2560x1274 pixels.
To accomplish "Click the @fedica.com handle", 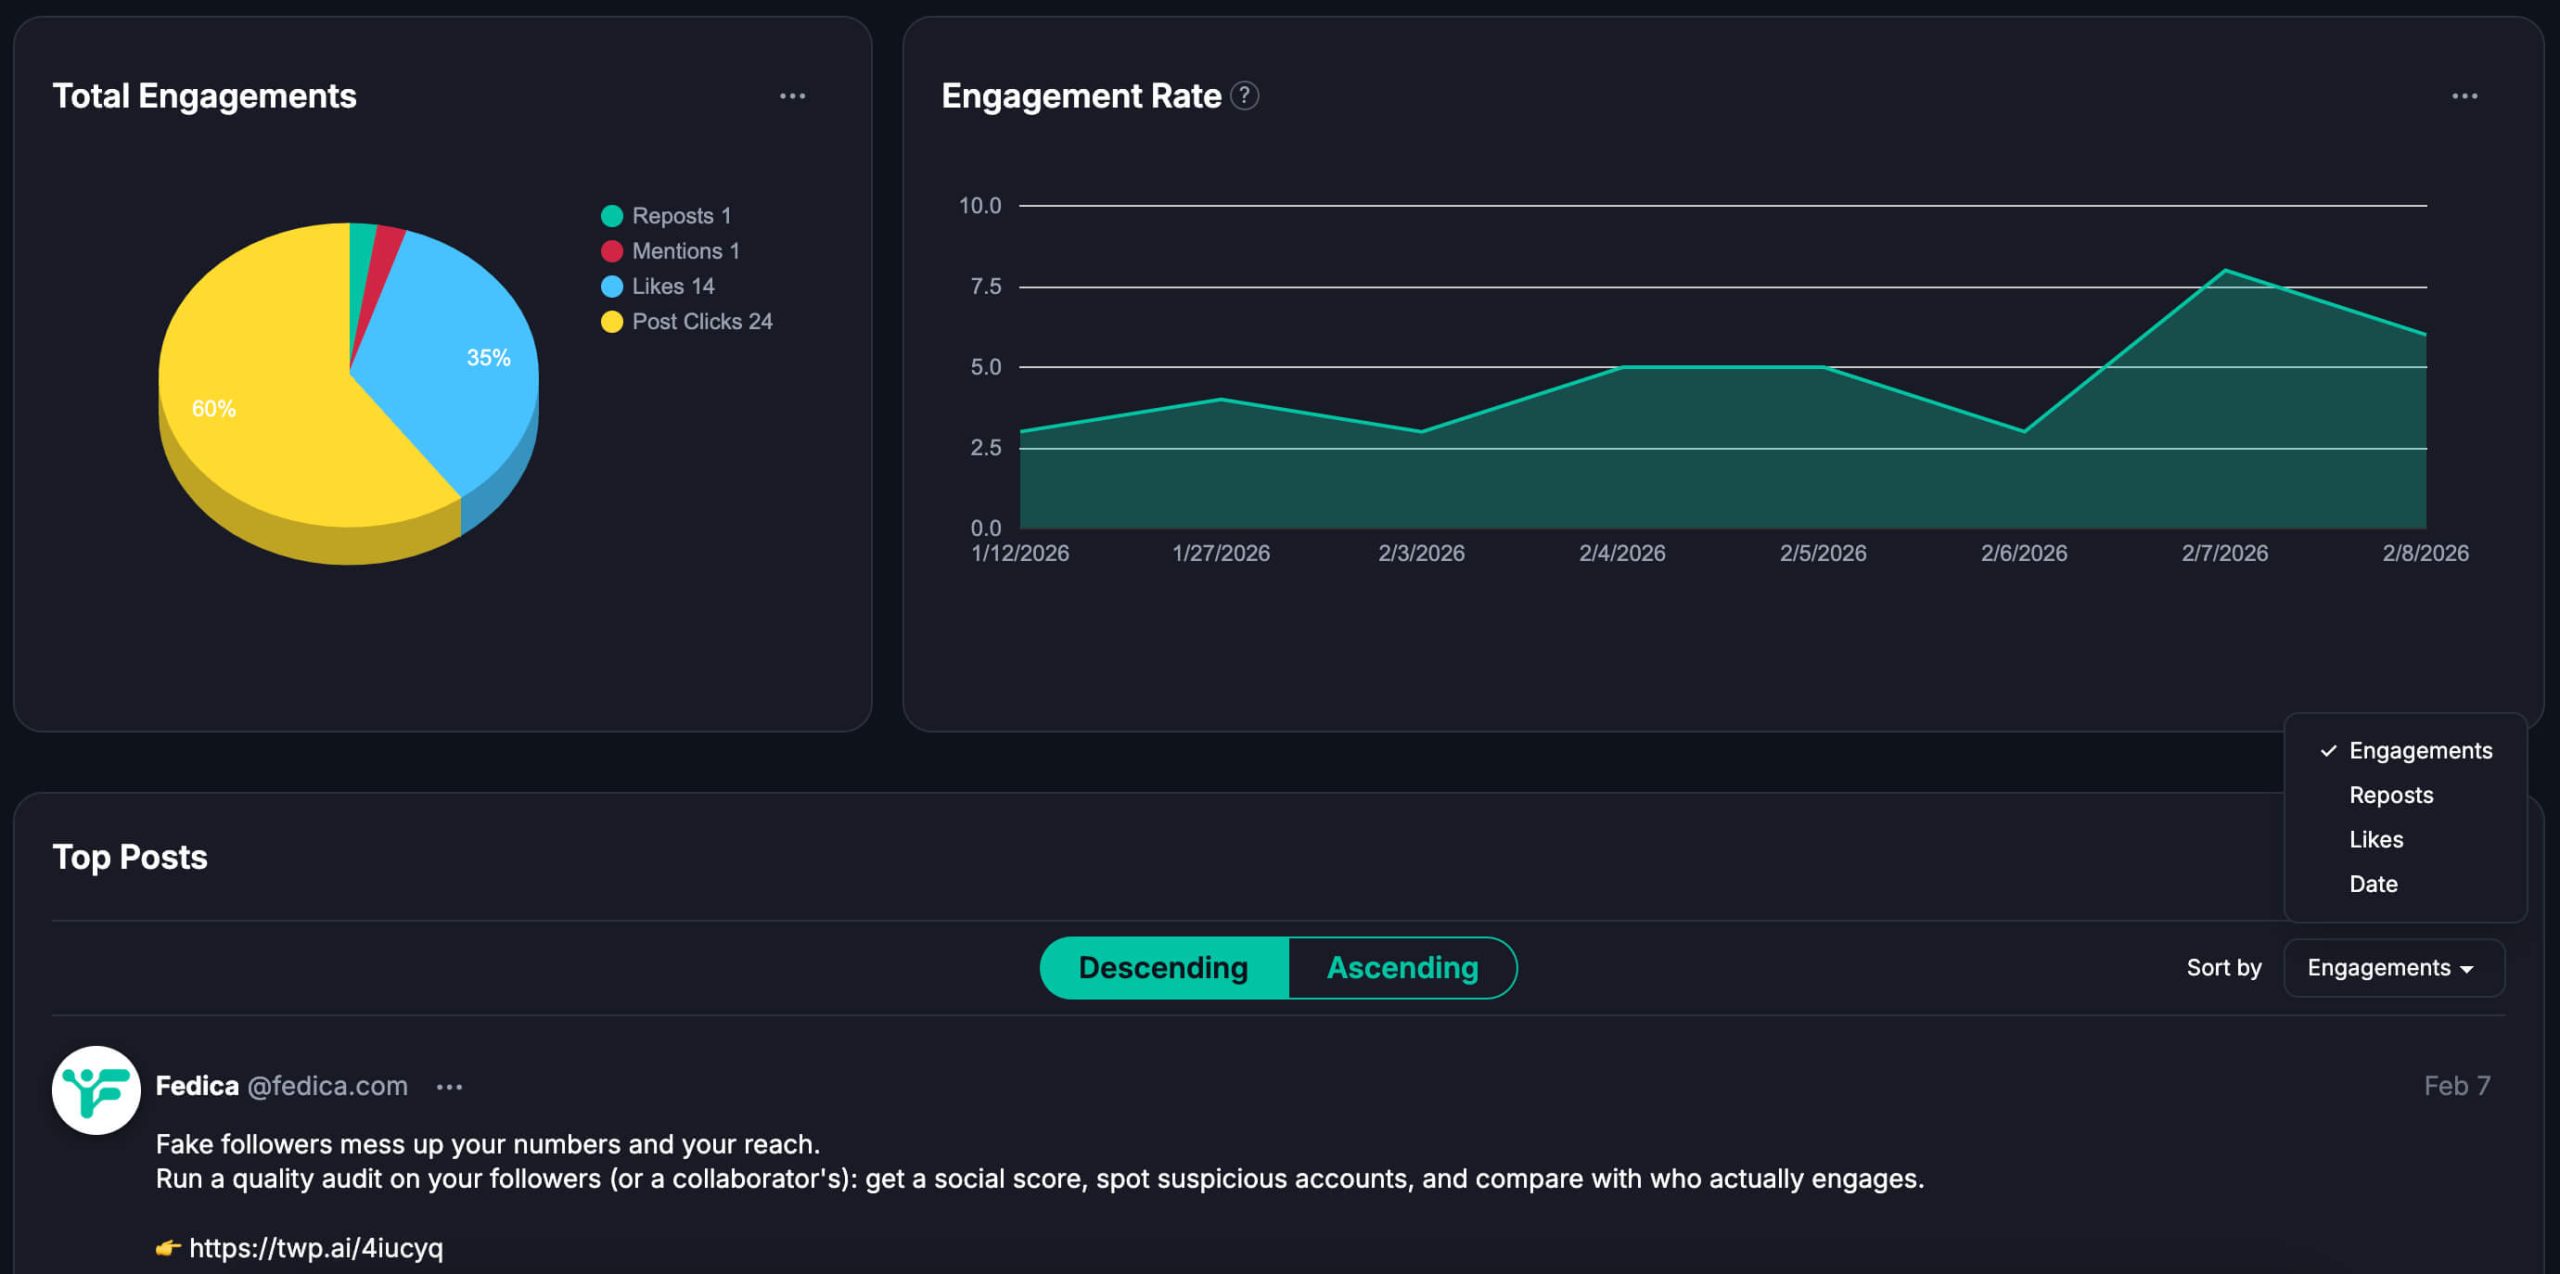I will [328, 1086].
